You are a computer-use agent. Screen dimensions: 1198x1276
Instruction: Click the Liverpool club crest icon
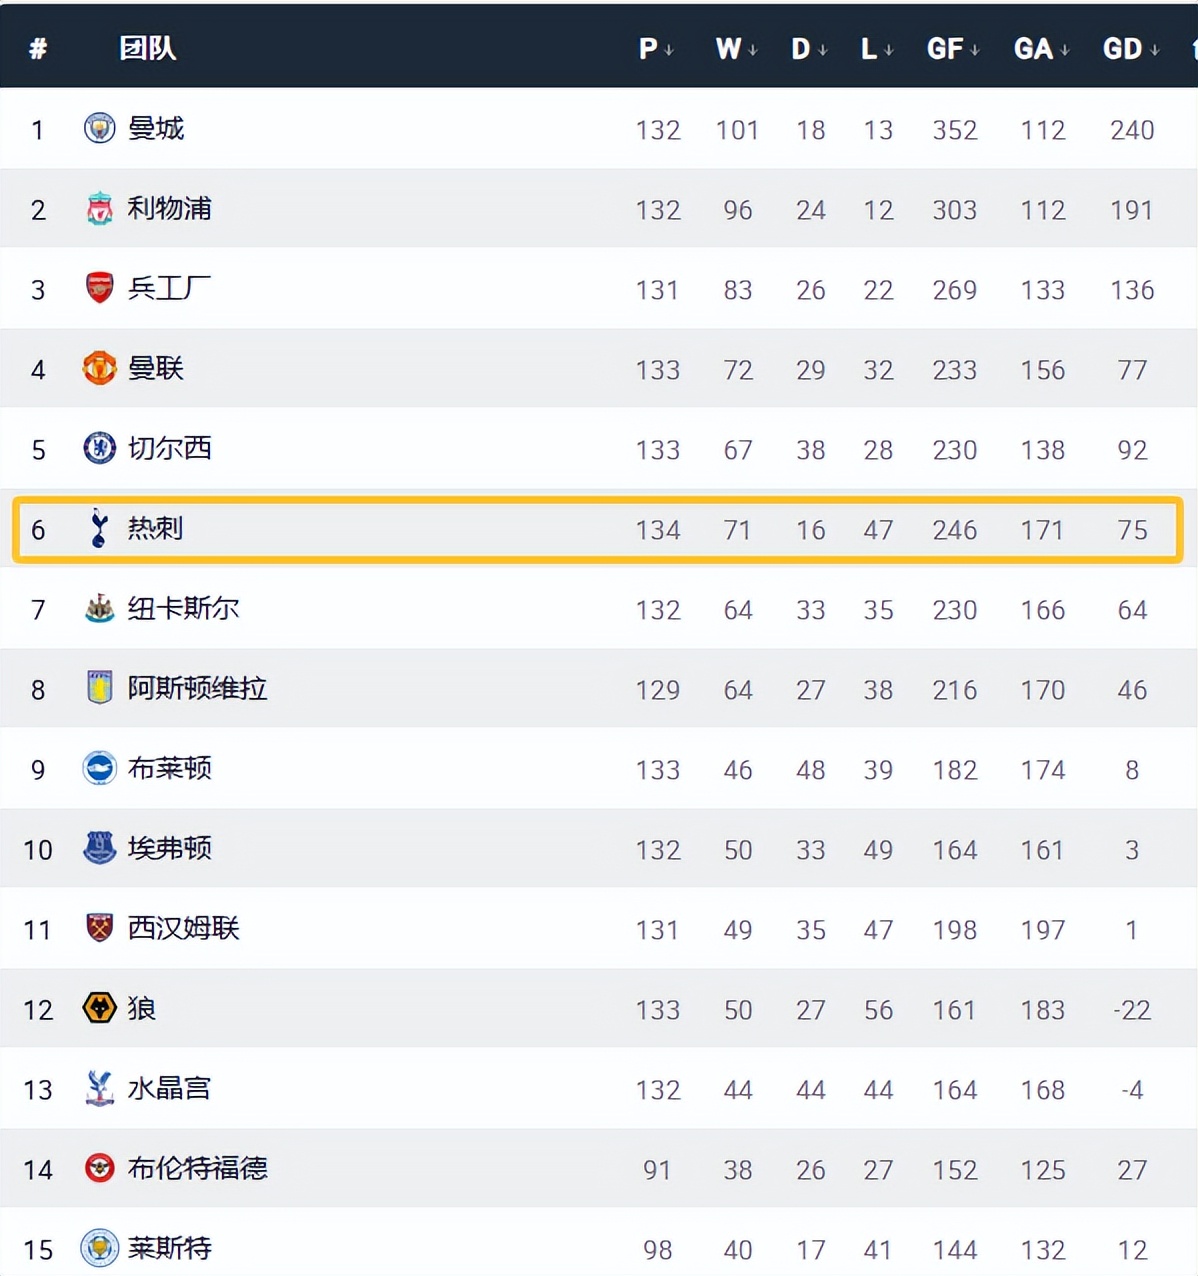click(x=99, y=208)
